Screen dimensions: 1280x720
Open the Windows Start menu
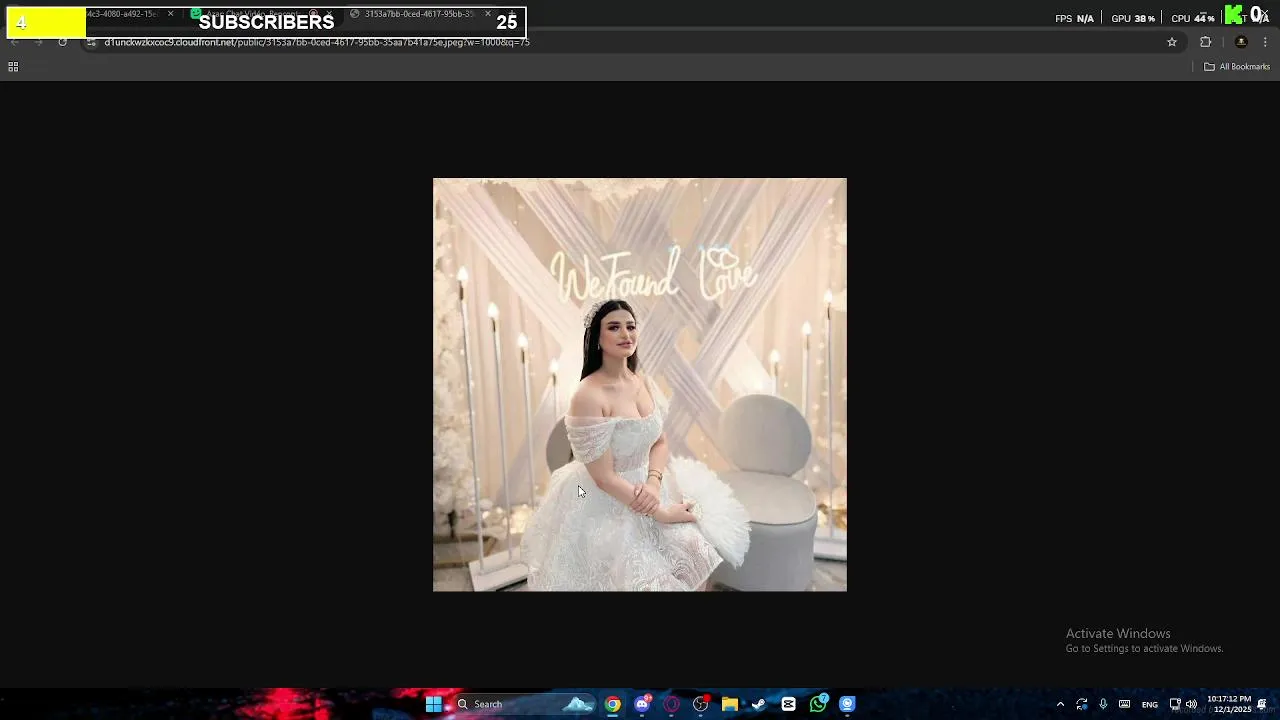(434, 704)
